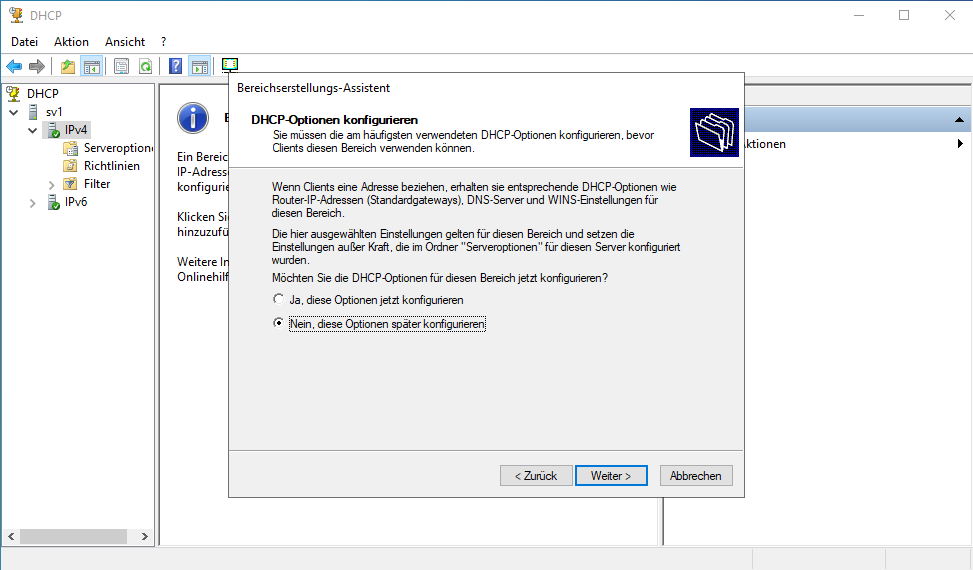Select the Serveroptionen tree item label
Viewport: 973px width, 570px height.
117,148
